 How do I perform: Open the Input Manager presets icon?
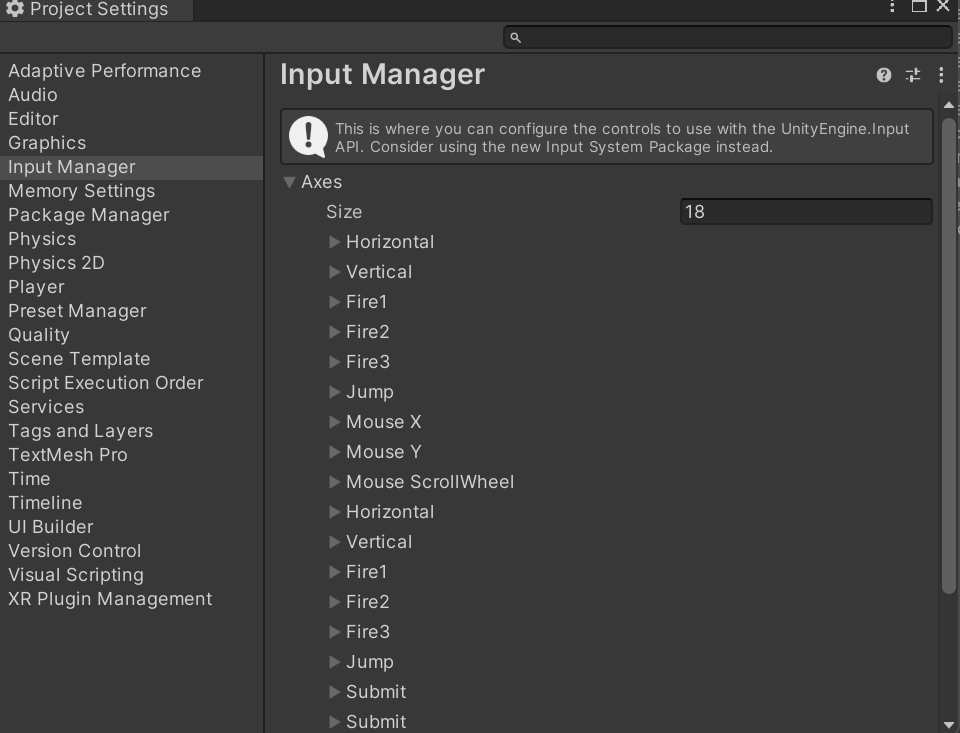[912, 75]
